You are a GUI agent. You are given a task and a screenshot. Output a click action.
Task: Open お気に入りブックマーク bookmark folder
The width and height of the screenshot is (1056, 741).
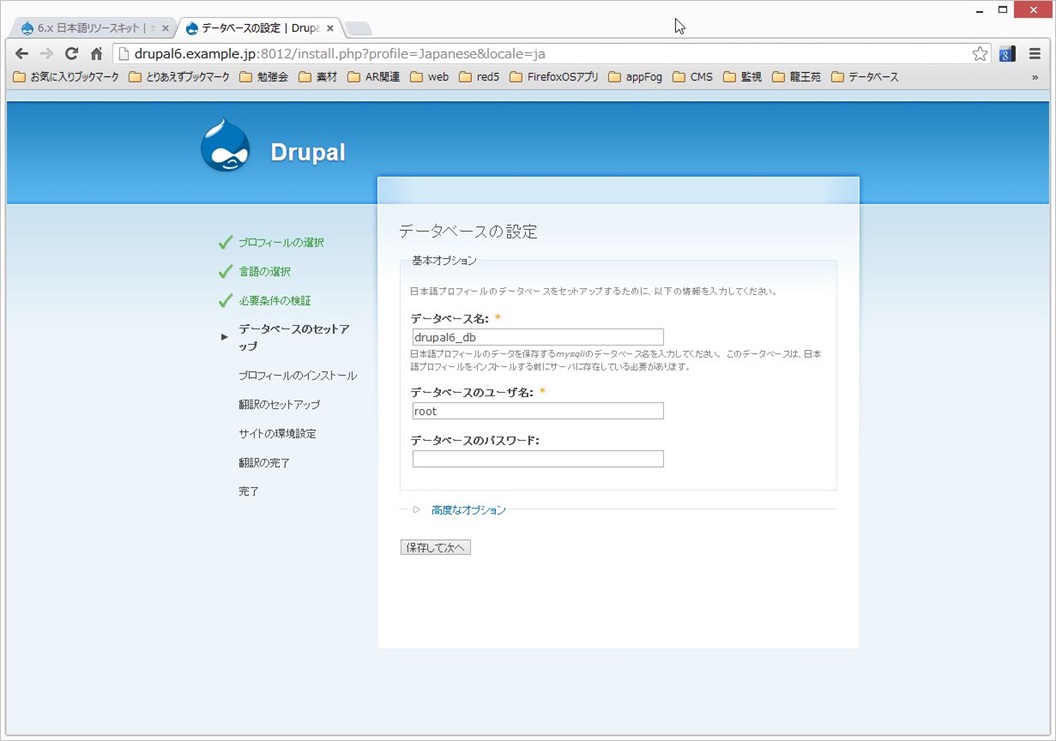point(66,77)
